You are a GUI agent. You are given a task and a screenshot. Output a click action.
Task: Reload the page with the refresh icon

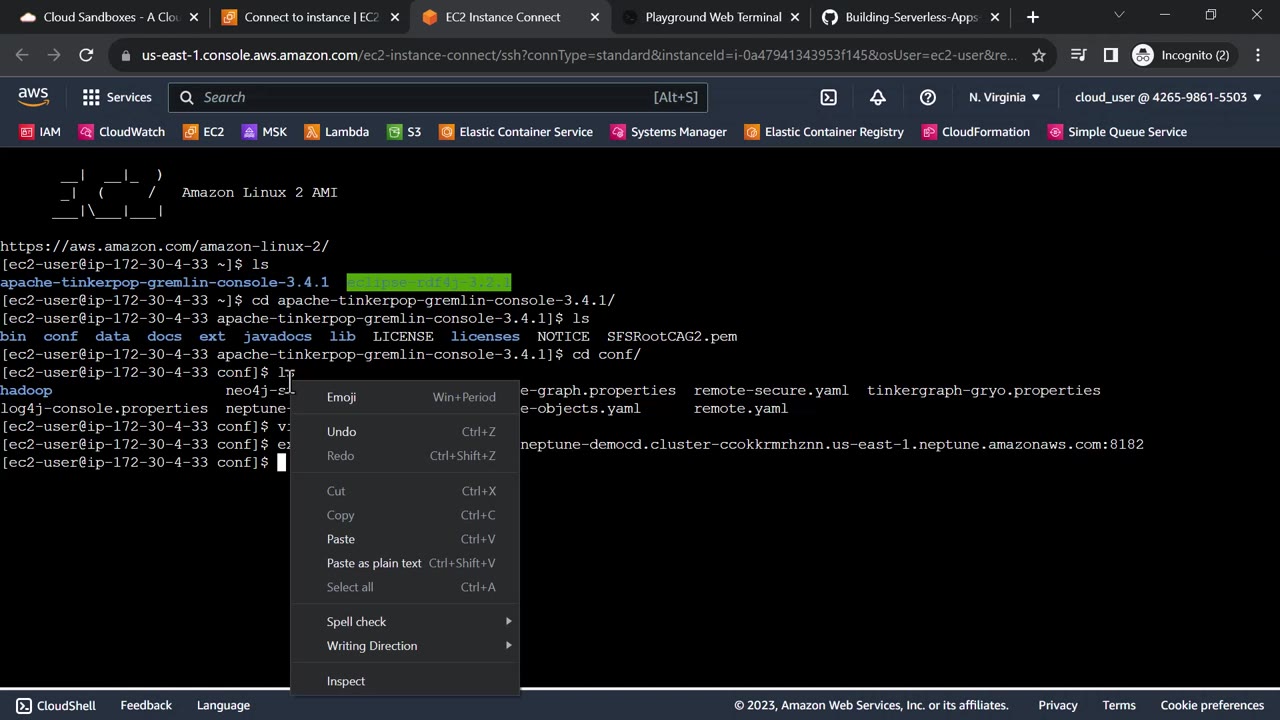[86, 55]
